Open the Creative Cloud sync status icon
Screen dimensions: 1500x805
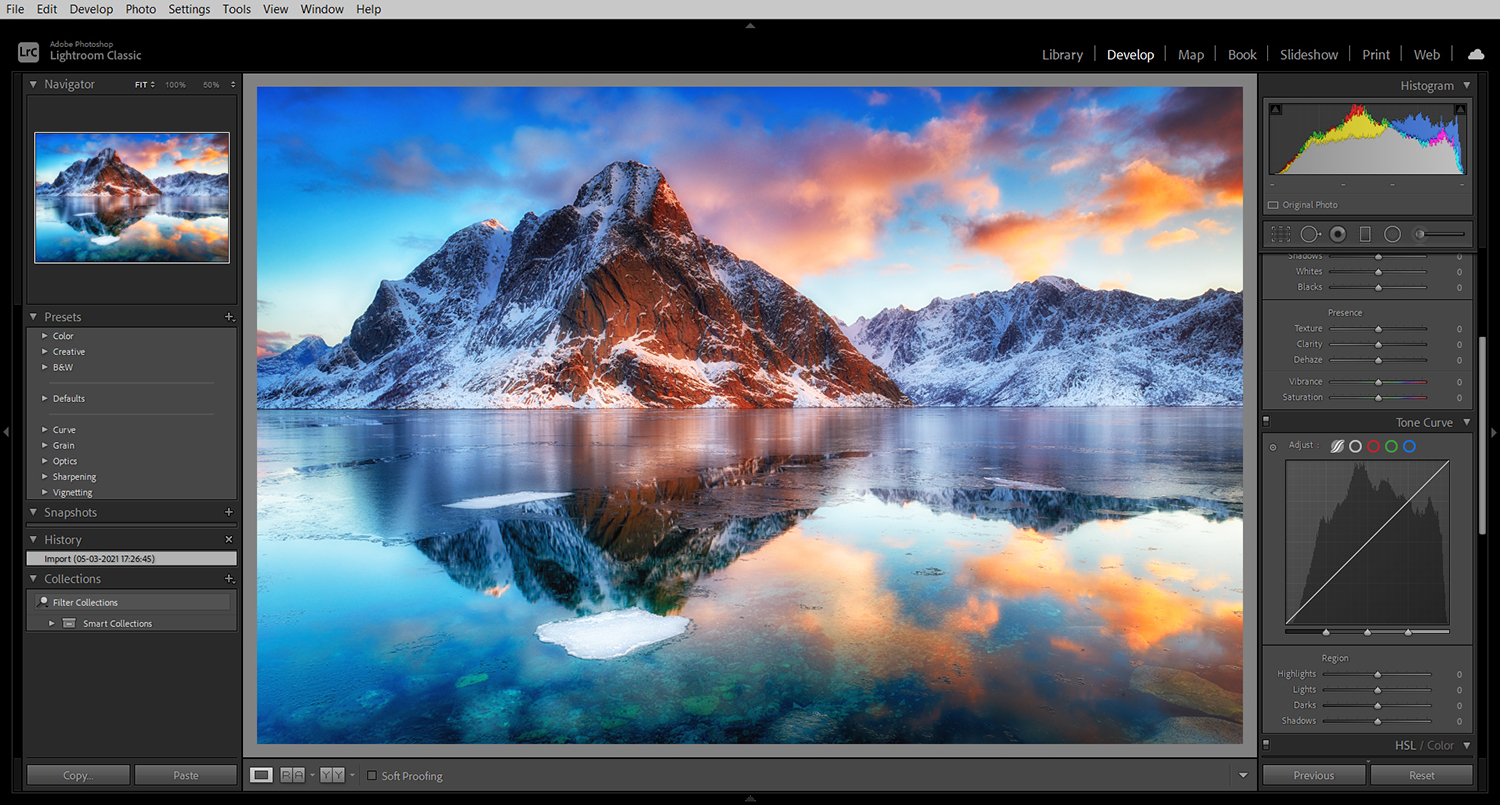coord(1476,54)
